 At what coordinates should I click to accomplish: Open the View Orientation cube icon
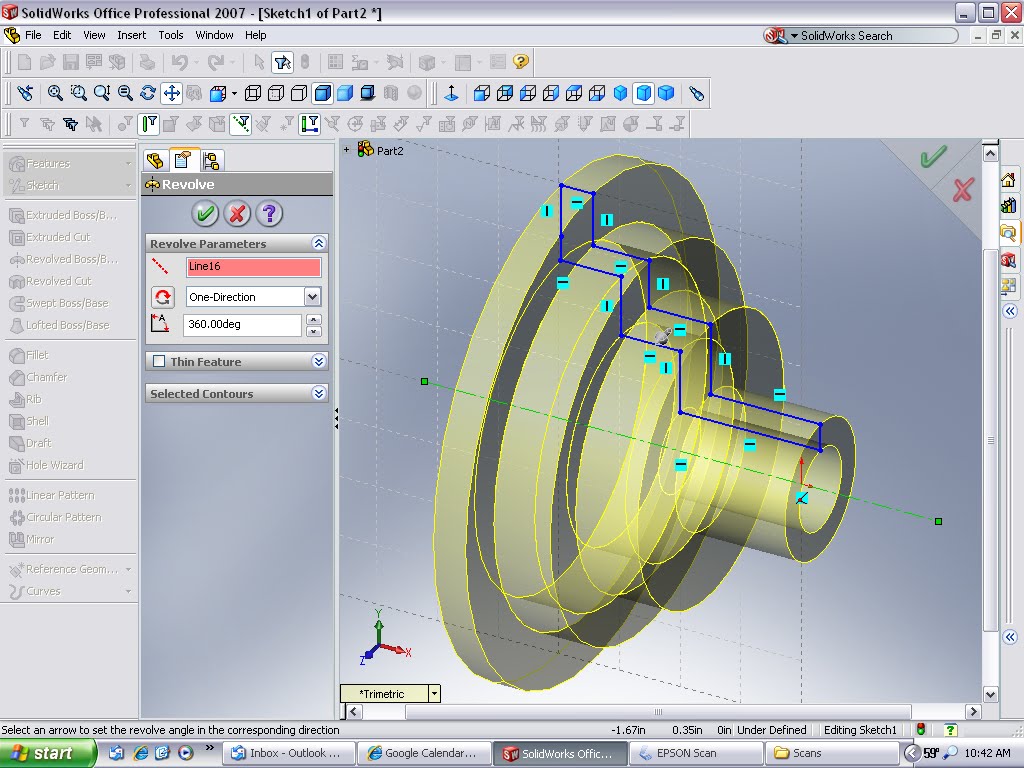click(217, 93)
